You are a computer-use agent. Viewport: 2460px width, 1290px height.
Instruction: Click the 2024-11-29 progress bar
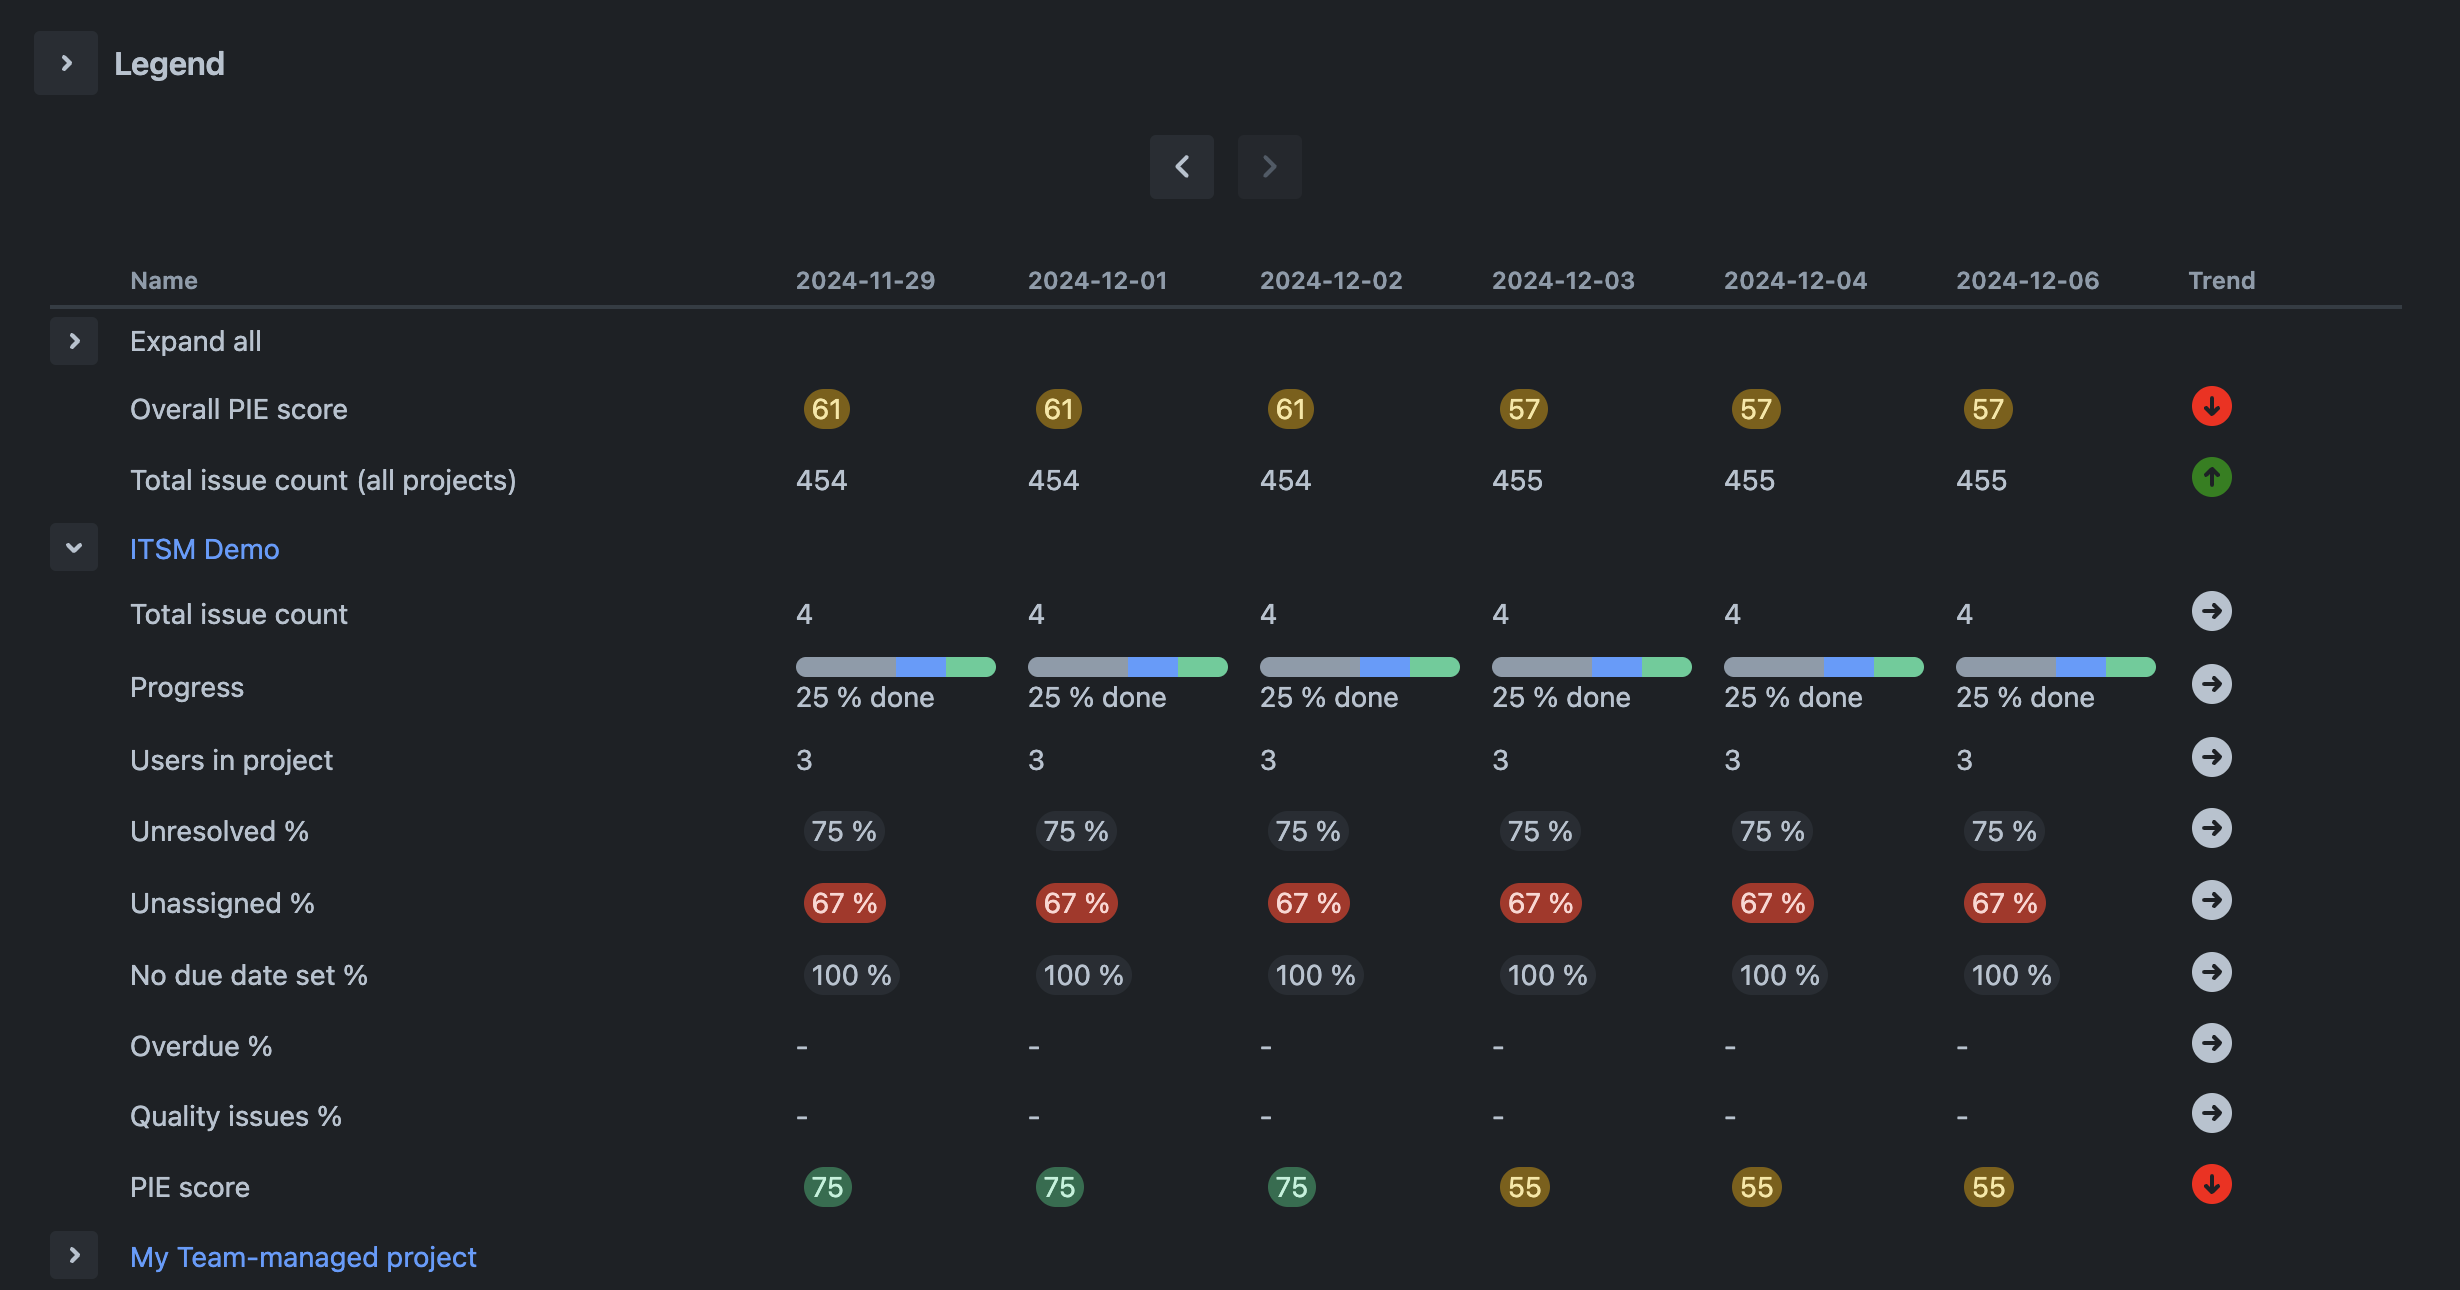pyautogui.click(x=895, y=667)
